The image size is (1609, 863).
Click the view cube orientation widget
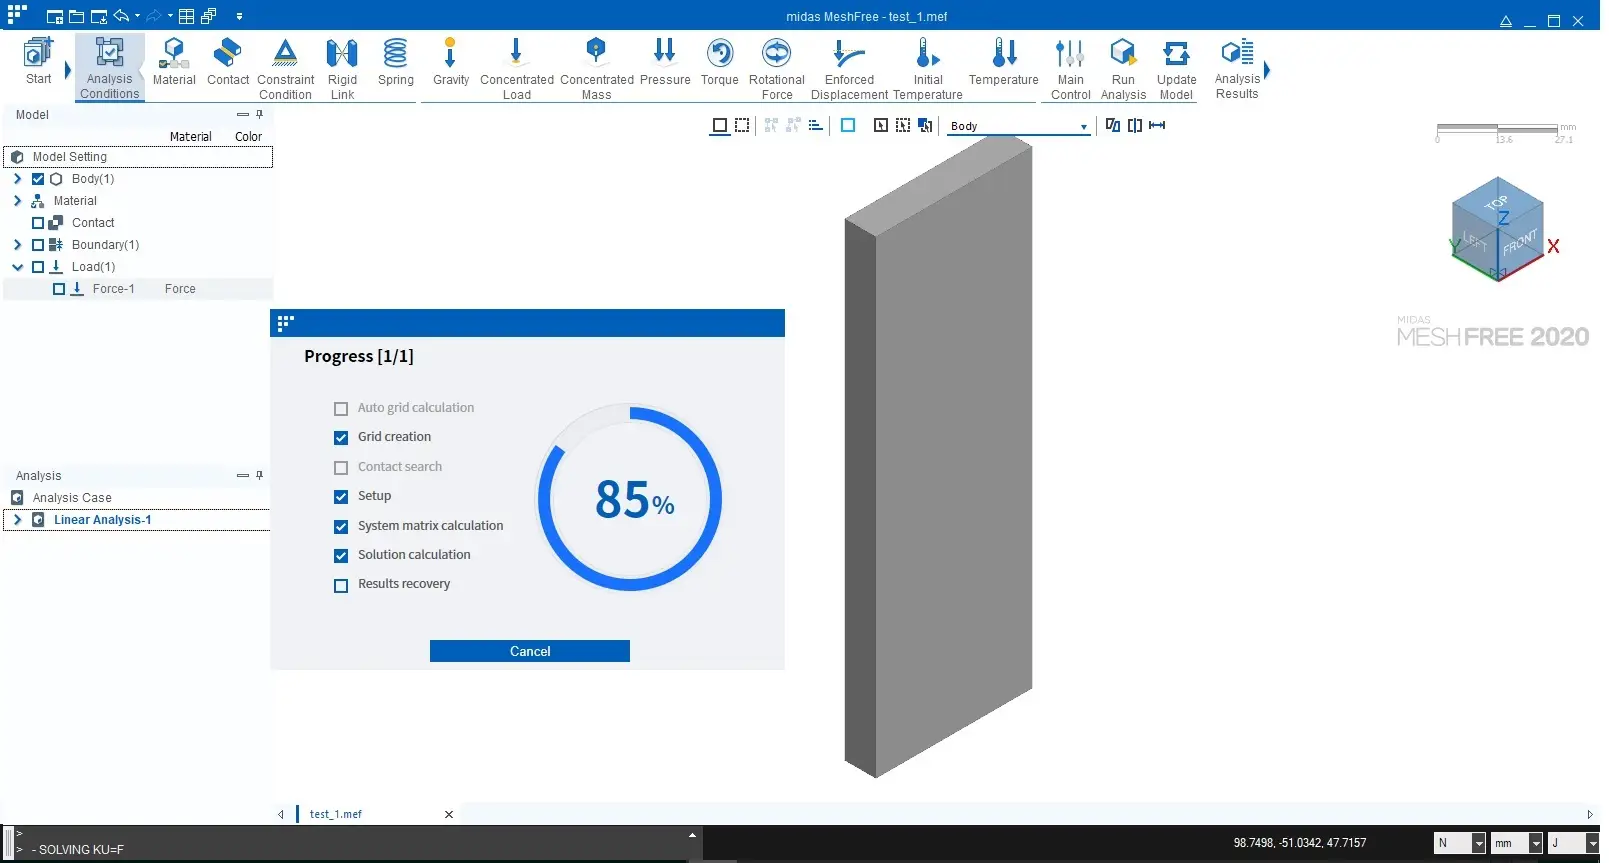(1498, 229)
